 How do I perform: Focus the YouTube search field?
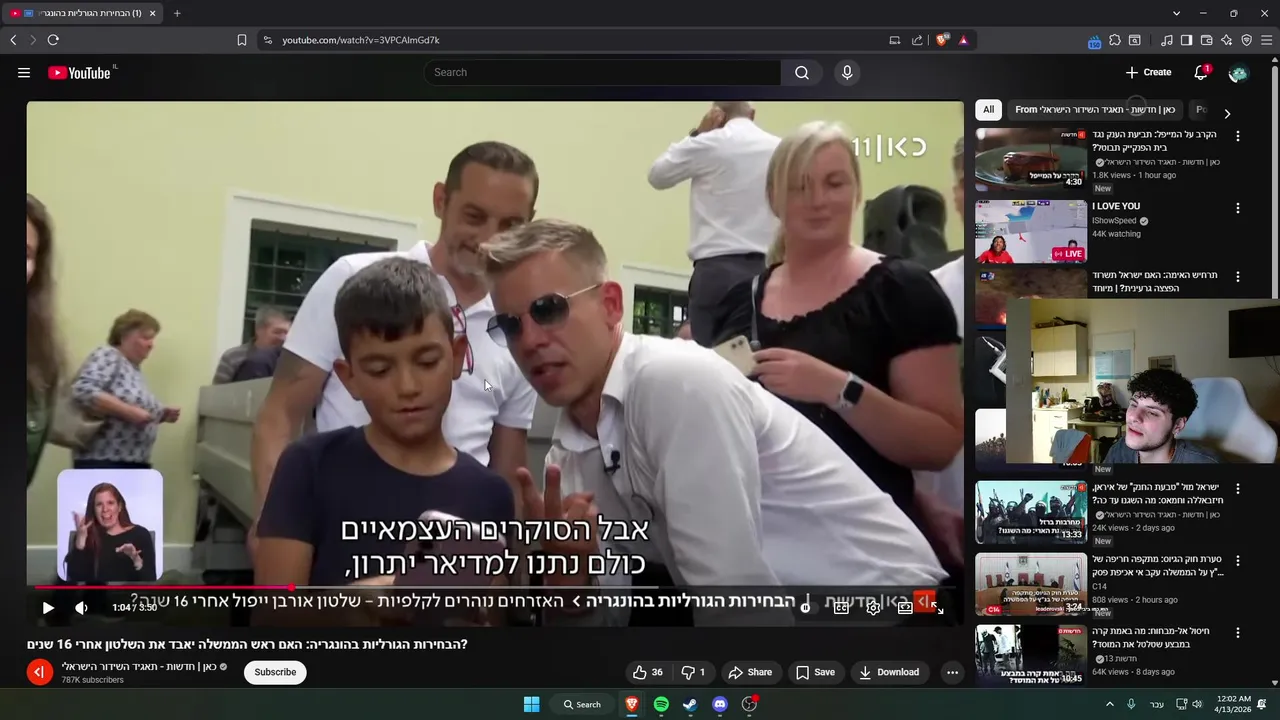[x=603, y=72]
